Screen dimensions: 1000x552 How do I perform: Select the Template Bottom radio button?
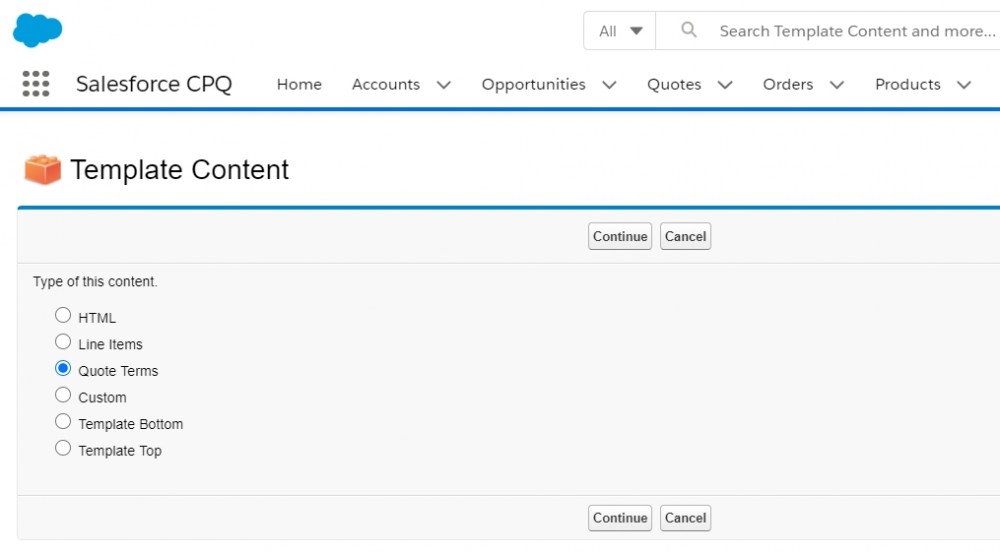point(62,421)
